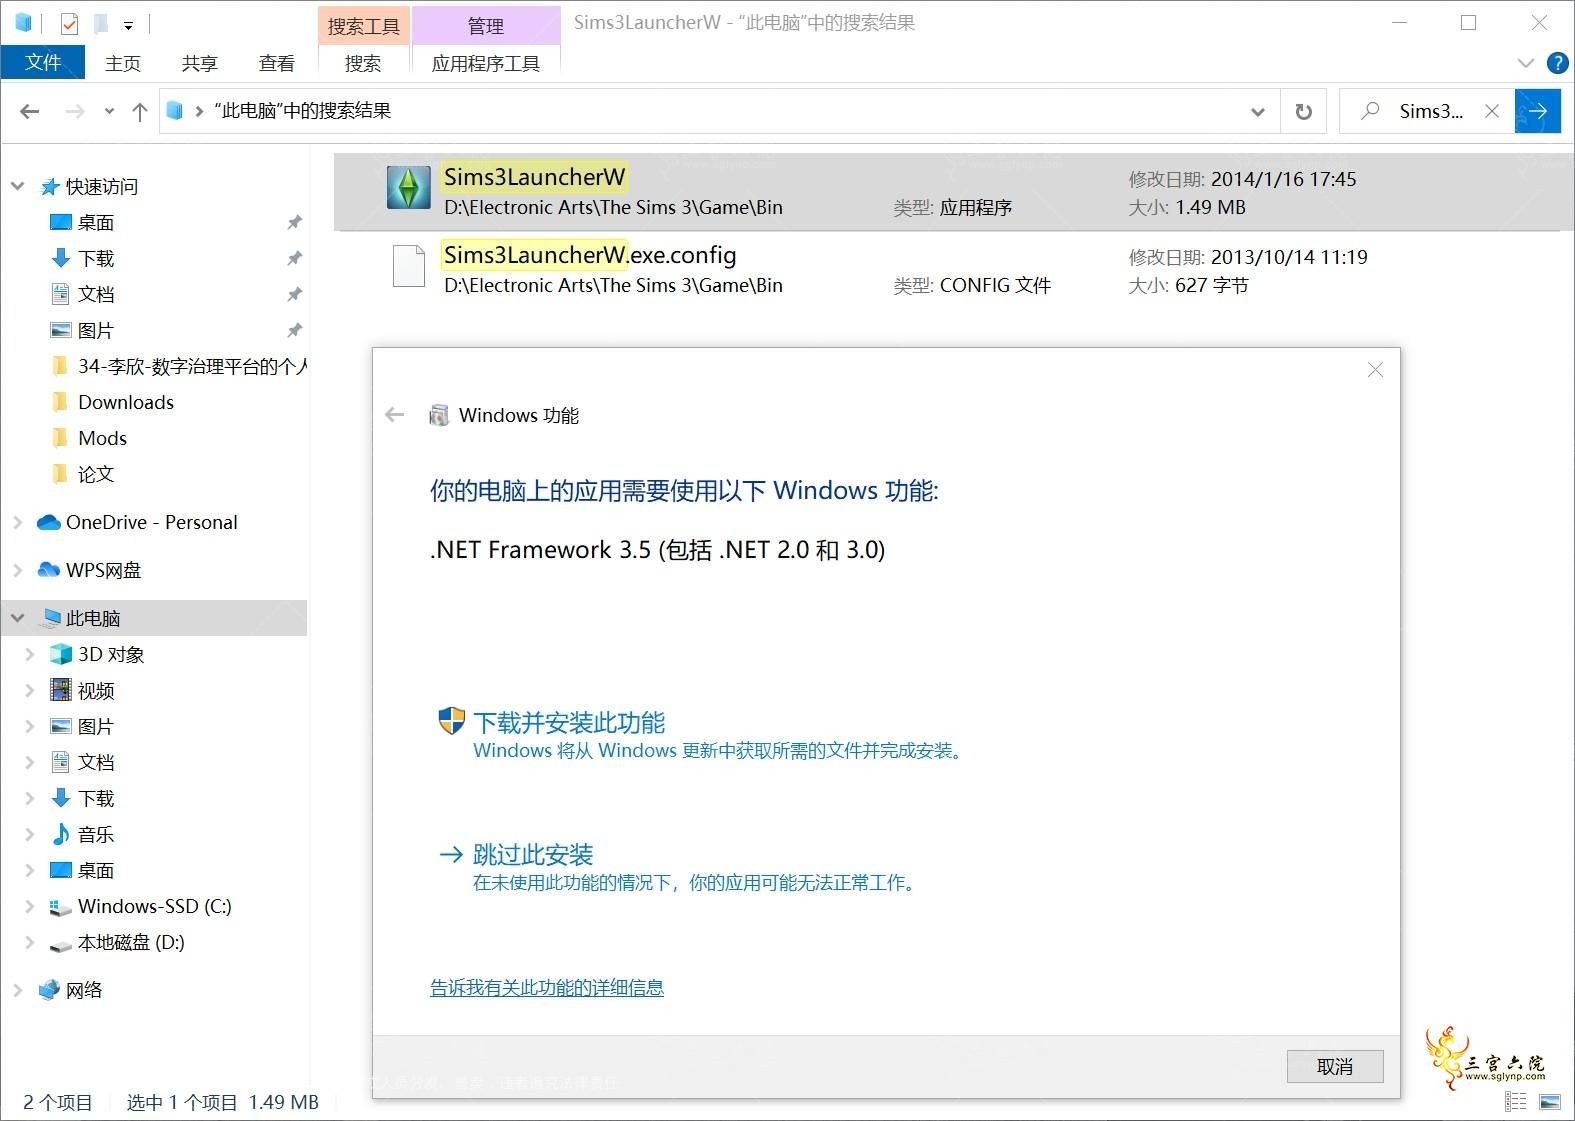Image resolution: width=1575 pixels, height=1121 pixels.
Task: Close the Windows 功能 dialog
Action: (x=1375, y=370)
